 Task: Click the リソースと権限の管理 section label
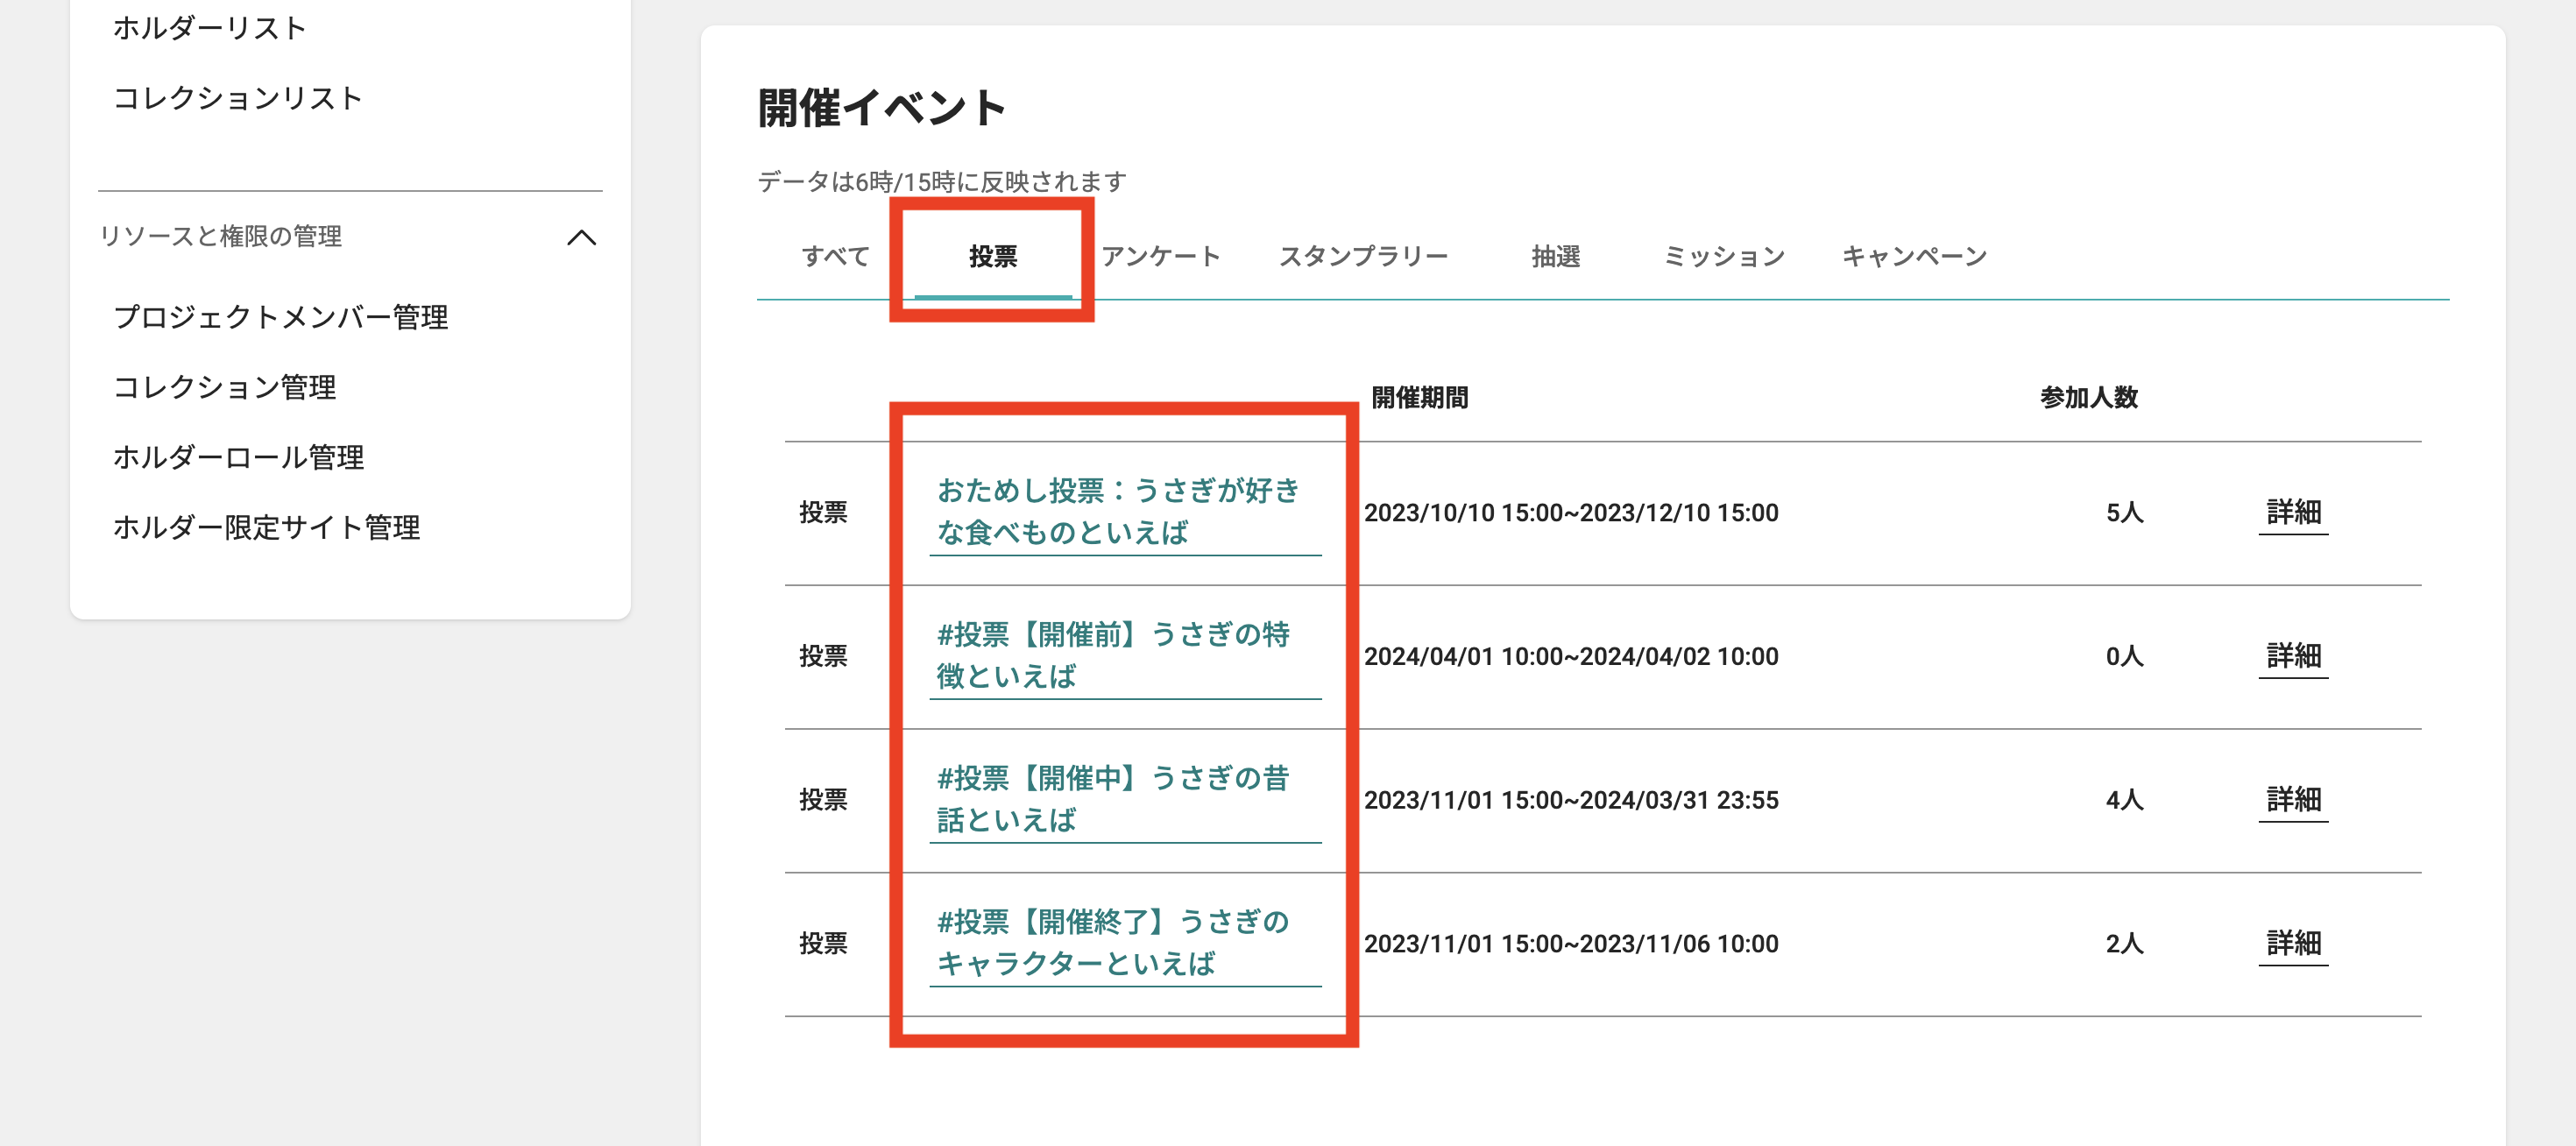(220, 237)
